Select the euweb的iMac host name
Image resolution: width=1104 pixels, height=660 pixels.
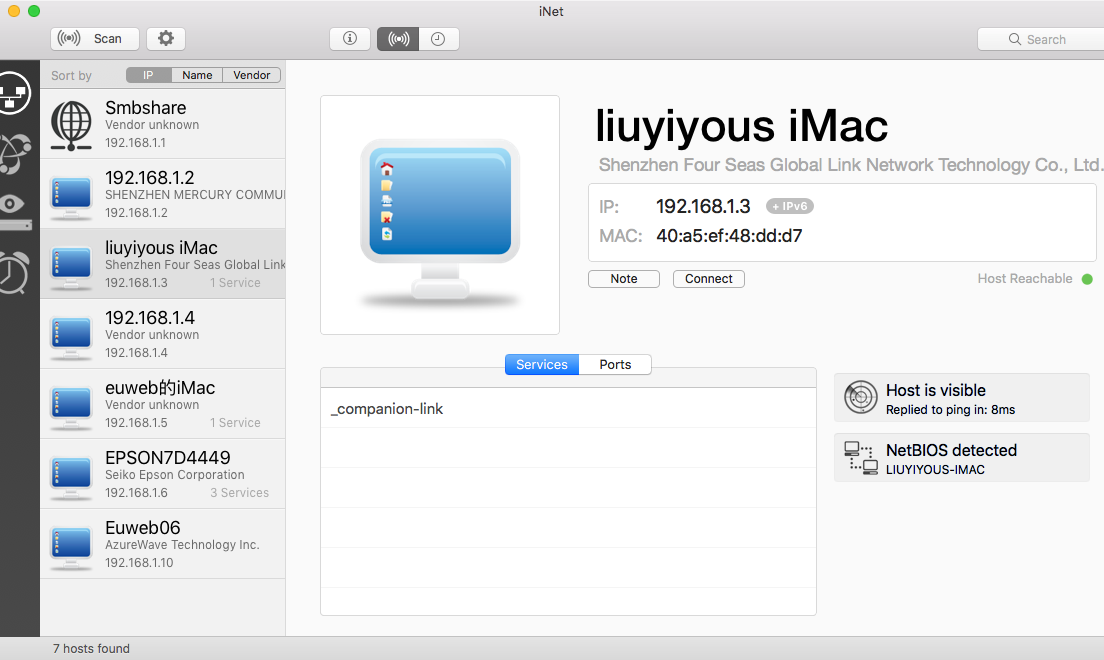[160, 388]
